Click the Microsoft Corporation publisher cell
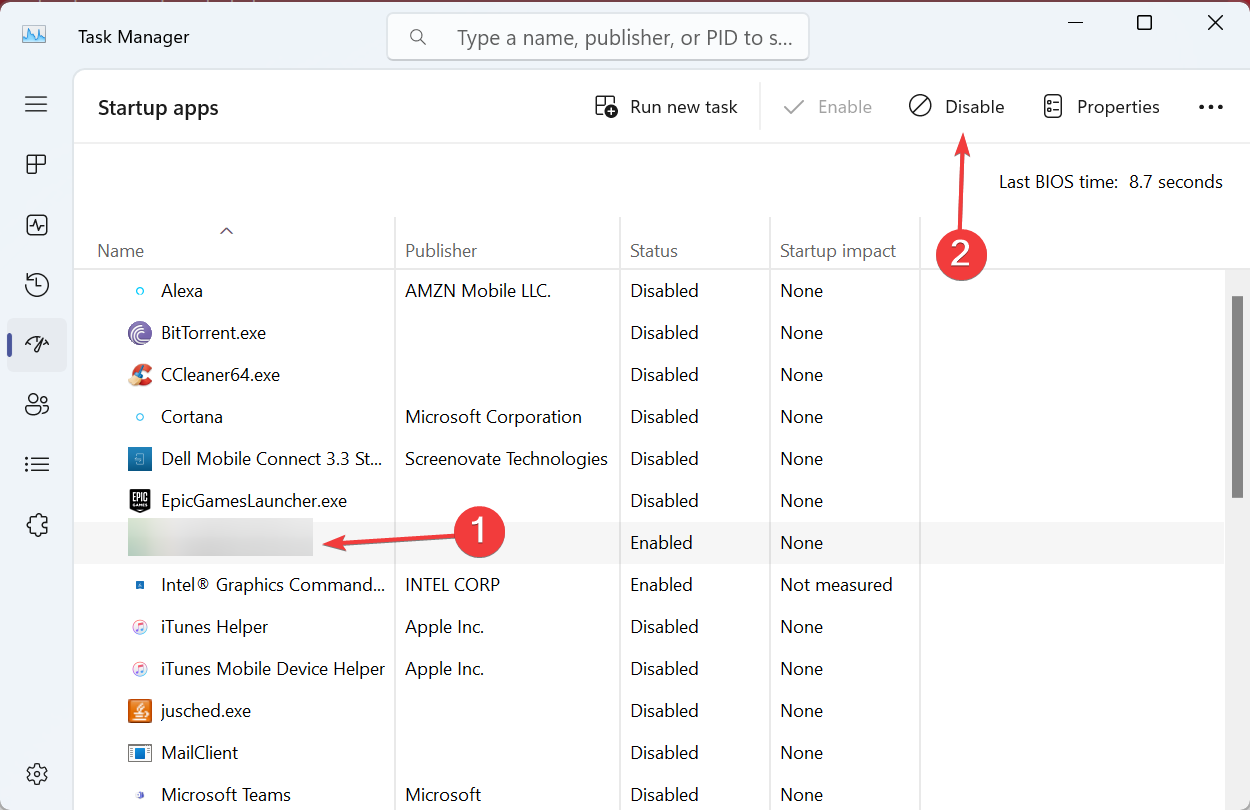The image size is (1250, 810). click(493, 417)
